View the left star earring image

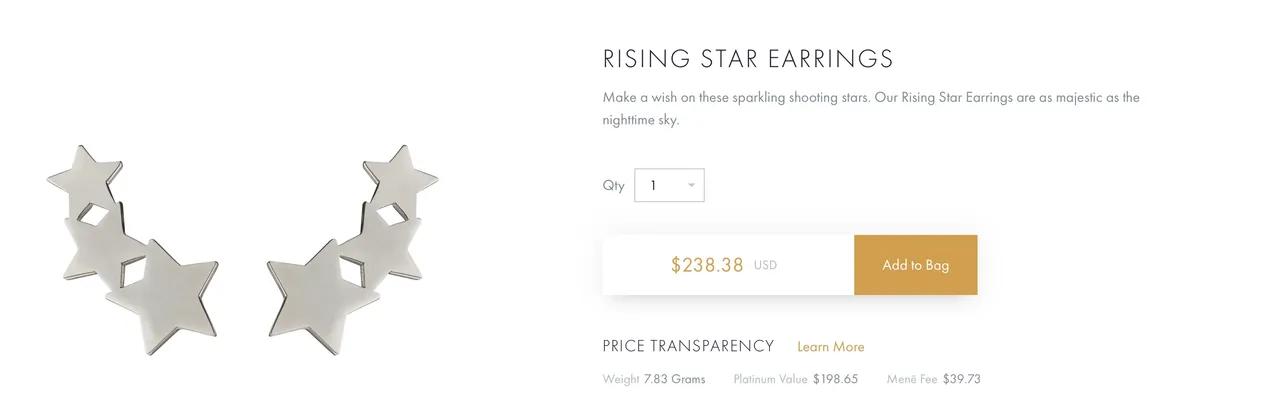[x=133, y=250]
